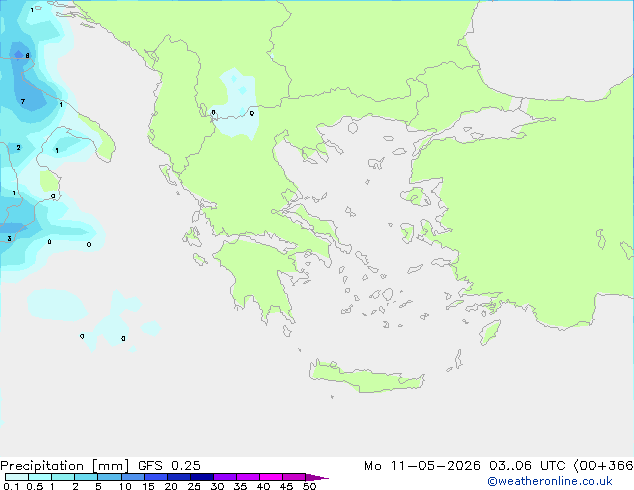
Task: Click the island of Rhodes on the map
Action: coord(490,332)
